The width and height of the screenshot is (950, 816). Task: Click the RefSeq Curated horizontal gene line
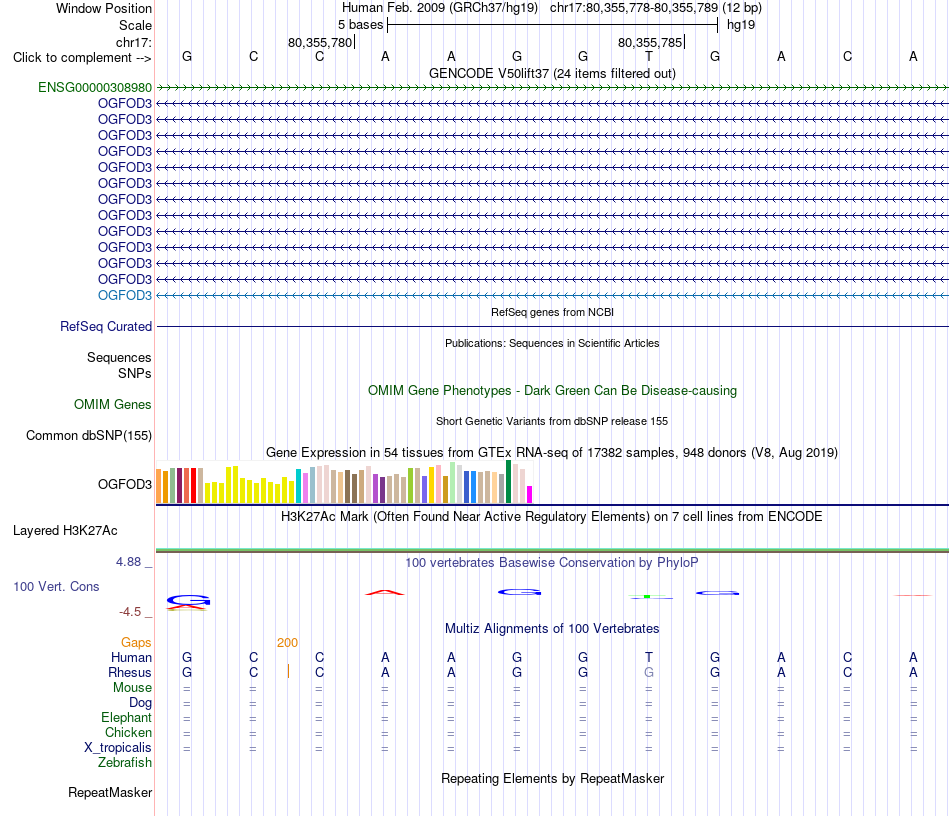click(x=552, y=327)
